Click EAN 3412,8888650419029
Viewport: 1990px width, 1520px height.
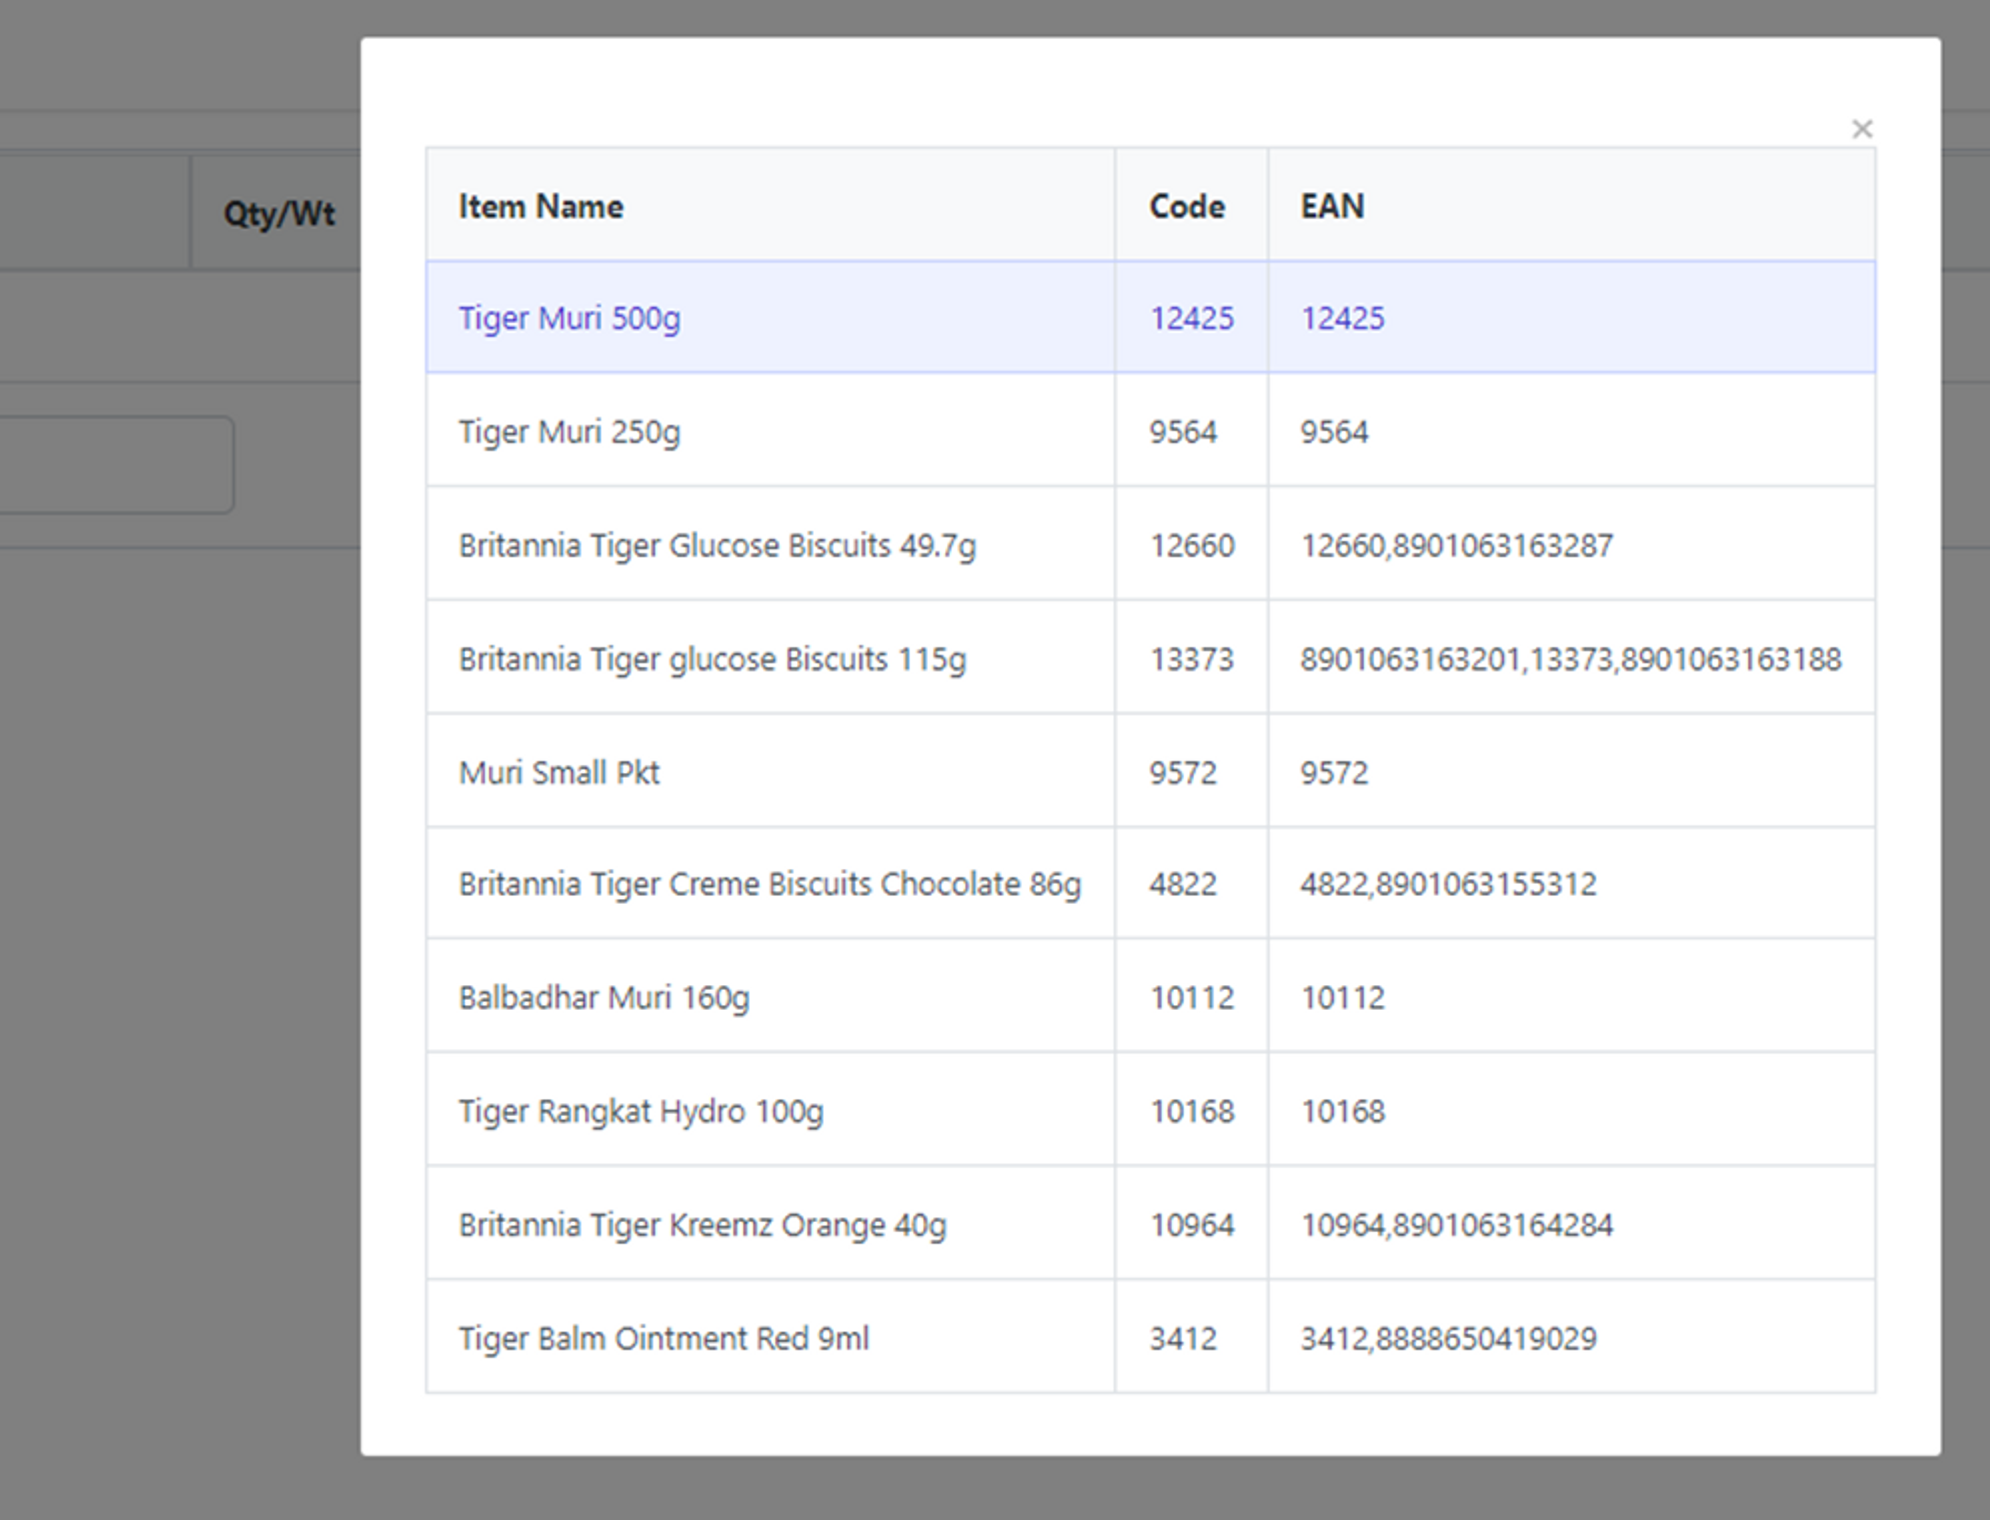point(1448,1338)
